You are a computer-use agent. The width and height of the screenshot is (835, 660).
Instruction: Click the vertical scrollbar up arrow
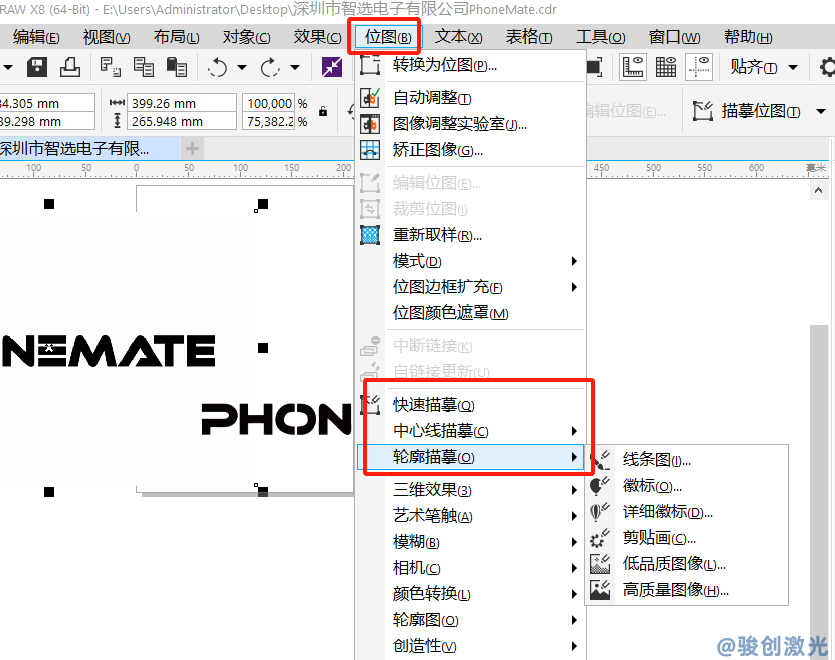coord(818,191)
